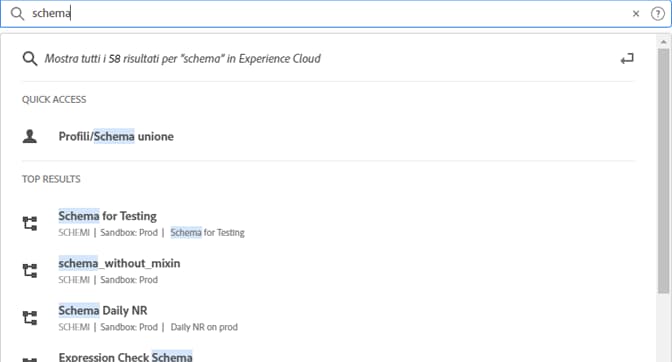Click the schema icon beside schema_without_mixin
Screen dimensions: 672x362
pos(30,271)
